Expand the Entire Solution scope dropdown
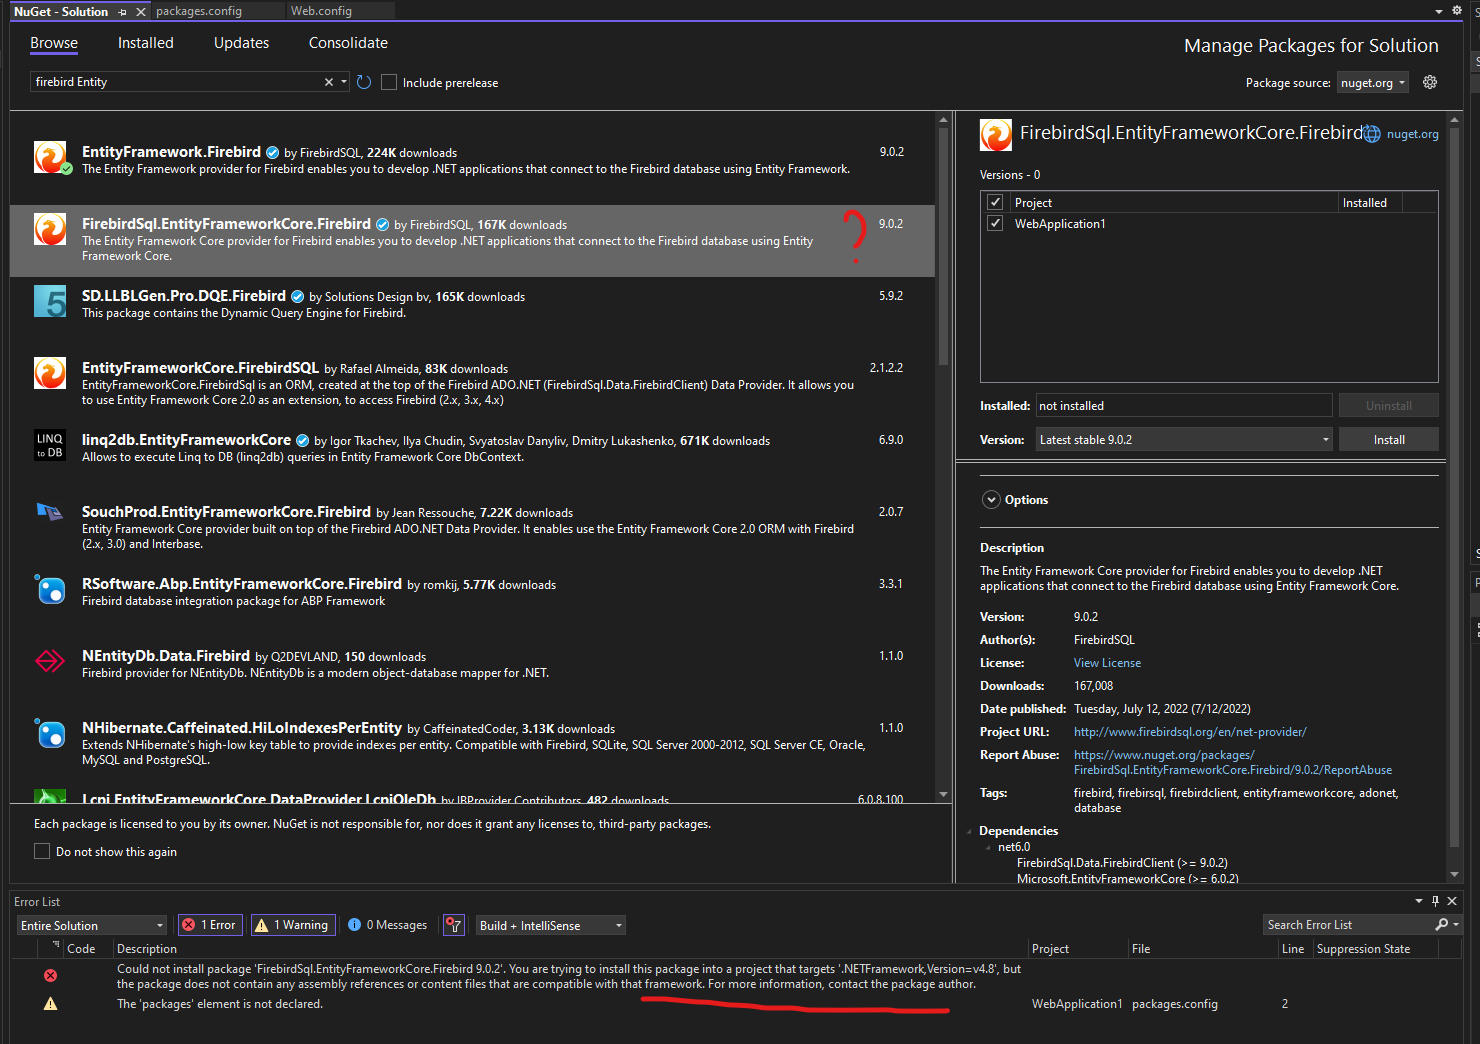The image size is (1480, 1044). point(91,925)
